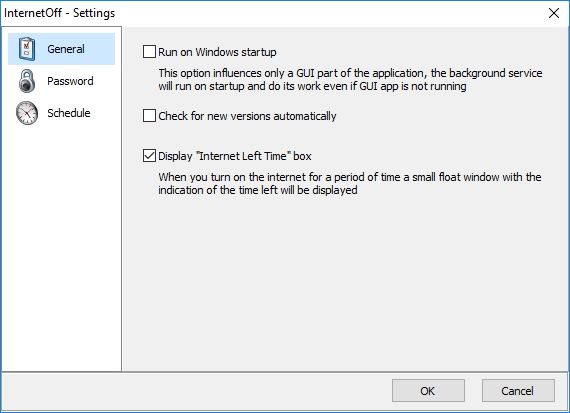Select the General settings label
Image resolution: width=570 pixels, height=413 pixels.
[x=66, y=49]
